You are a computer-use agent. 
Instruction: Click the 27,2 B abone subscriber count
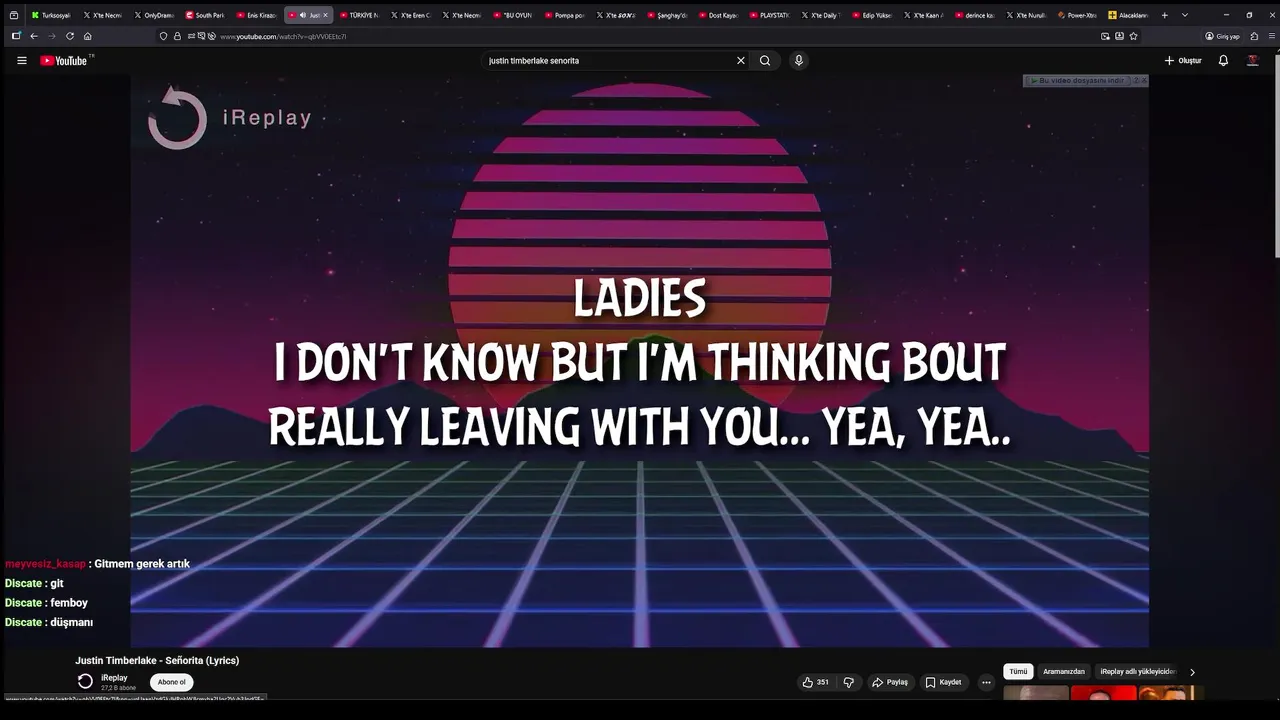118,688
